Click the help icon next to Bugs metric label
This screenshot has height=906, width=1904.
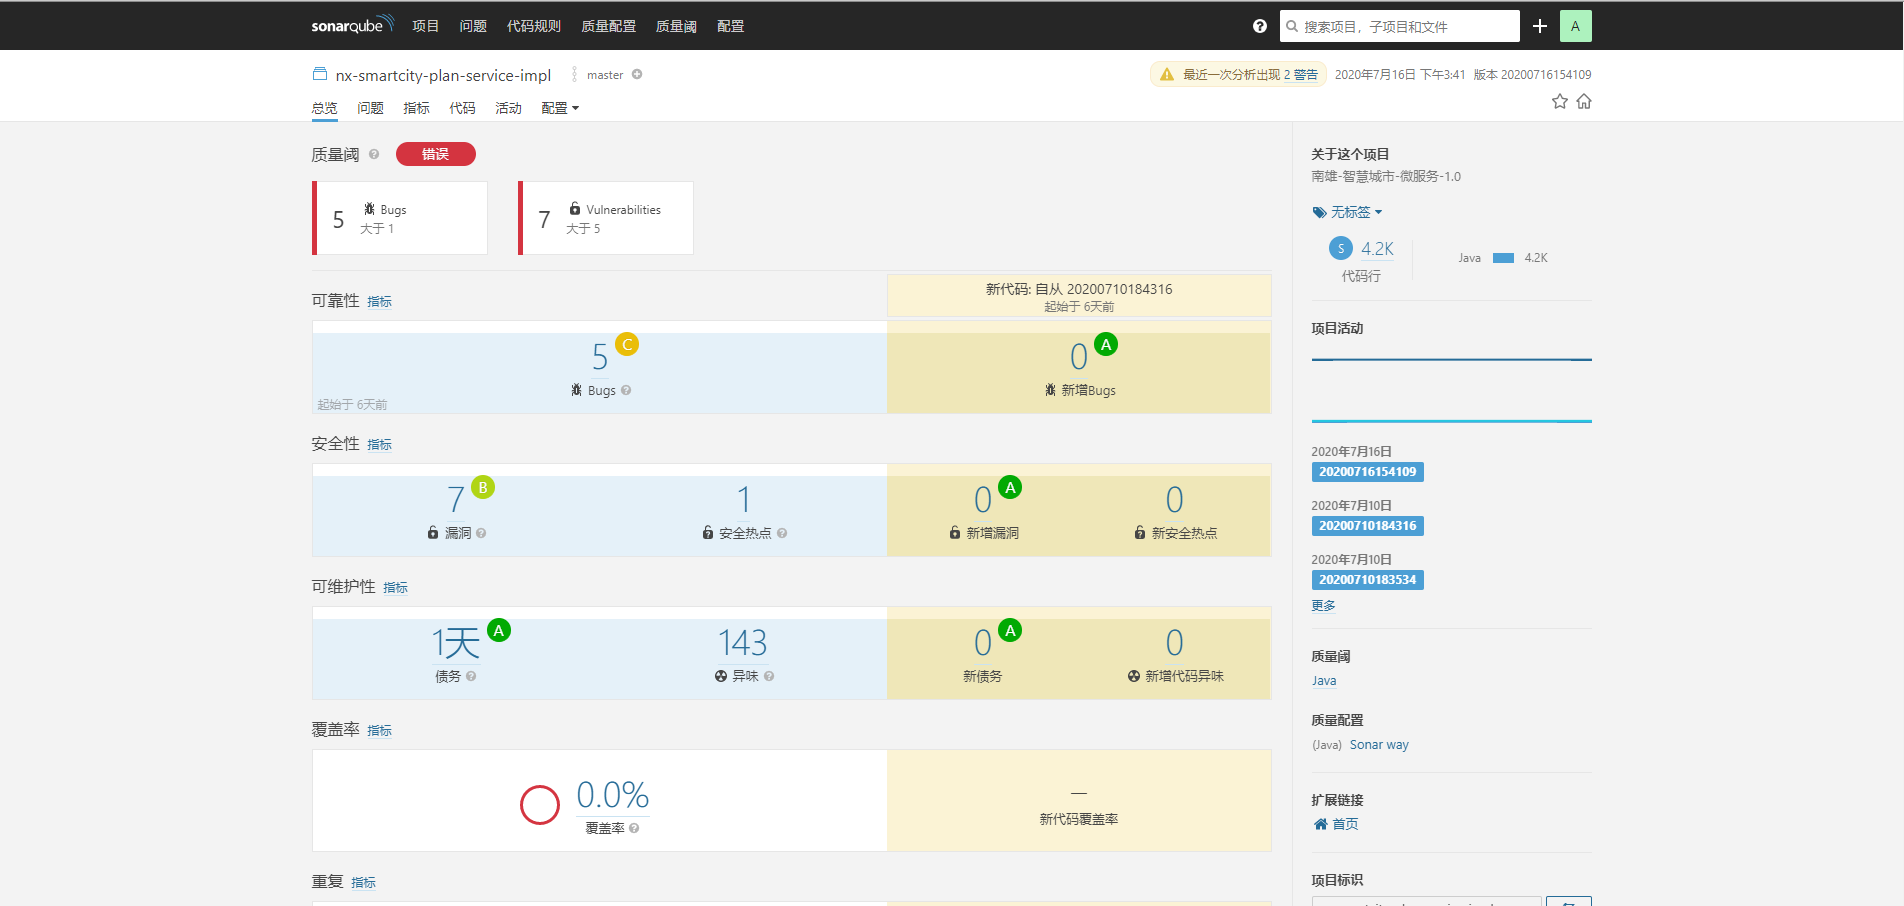626,390
